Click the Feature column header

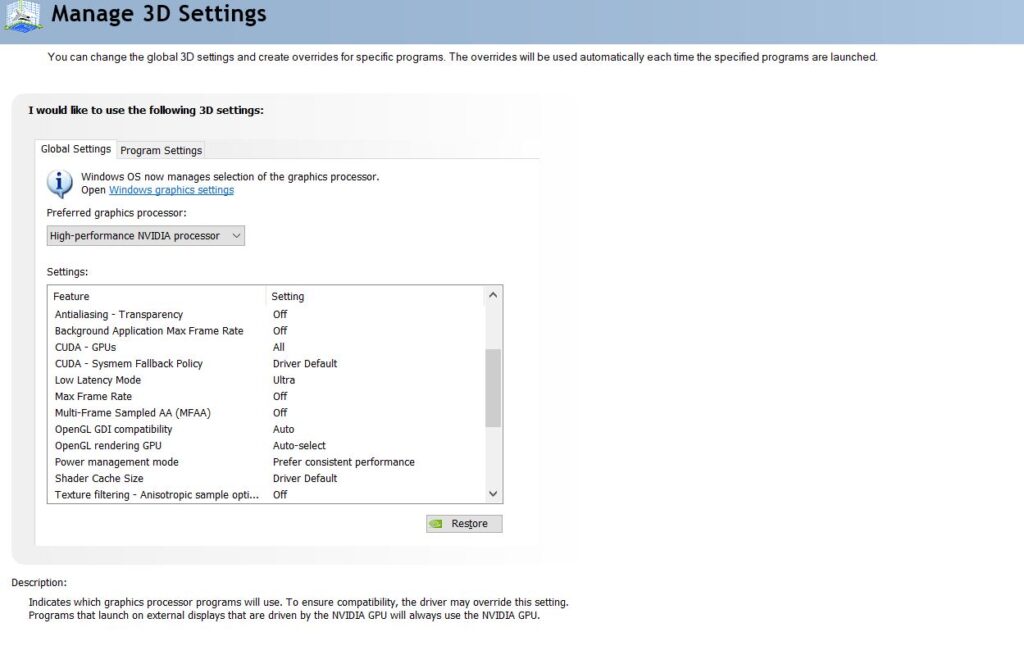pos(158,296)
